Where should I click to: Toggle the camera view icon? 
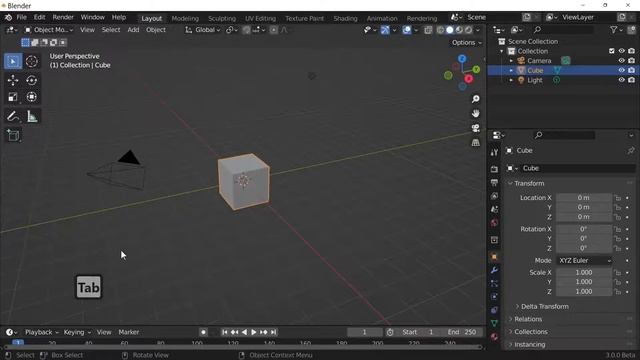point(476,128)
